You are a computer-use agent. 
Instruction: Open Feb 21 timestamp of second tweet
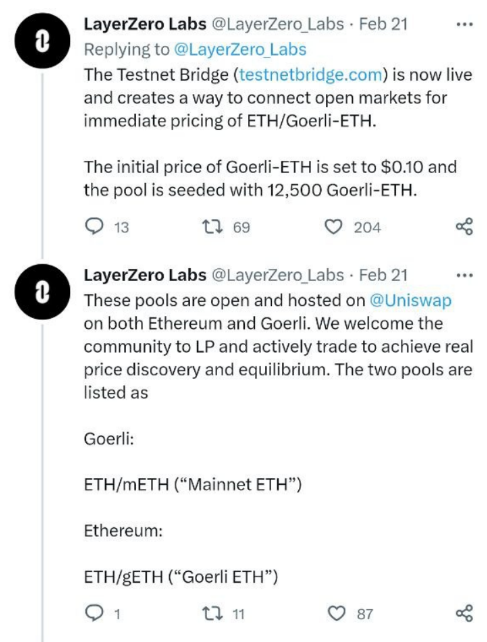[x=383, y=275]
